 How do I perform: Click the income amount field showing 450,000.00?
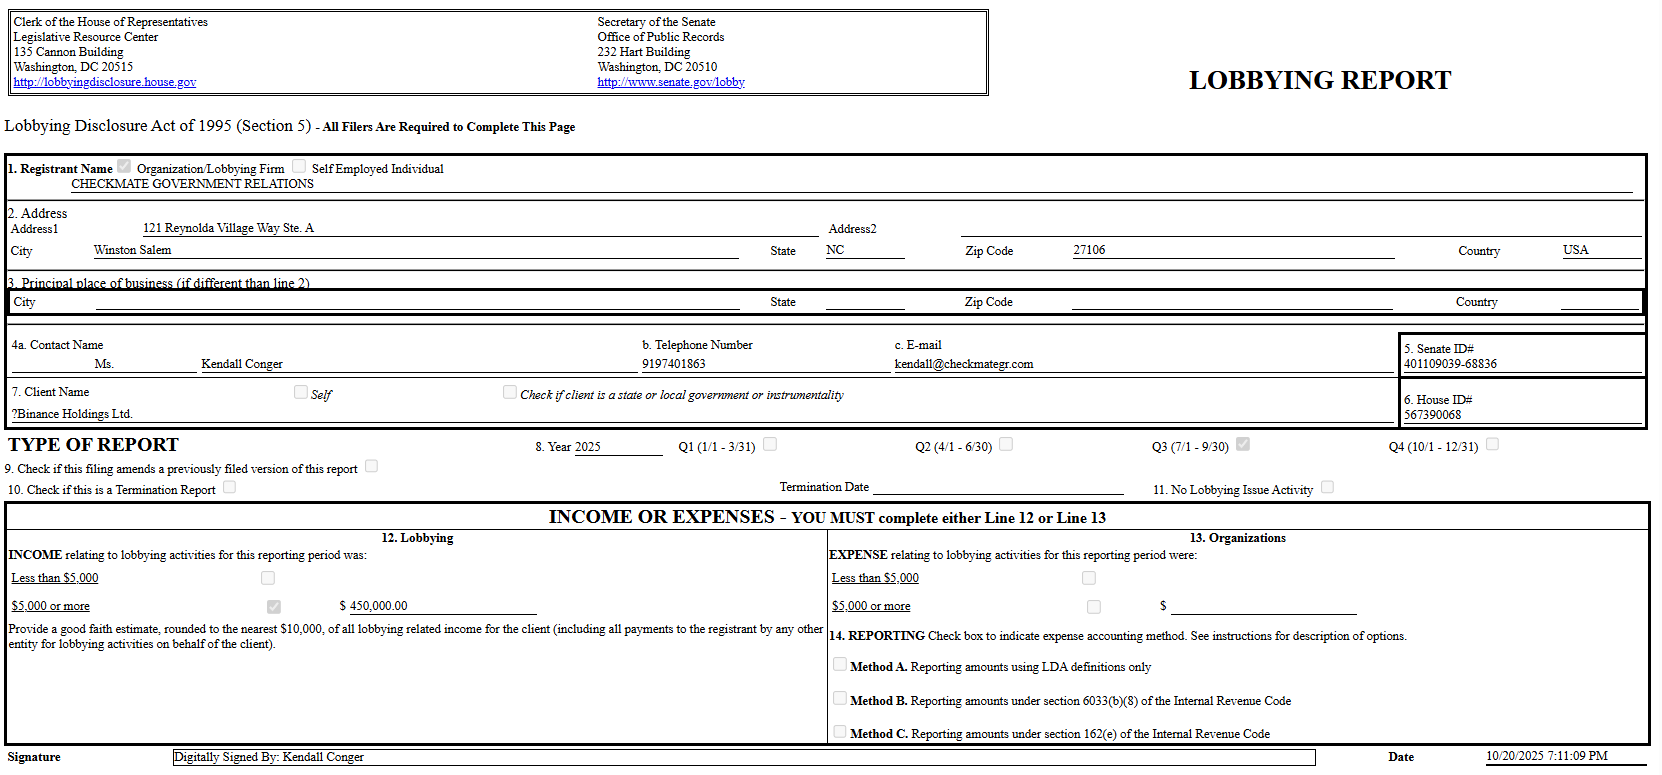click(440, 606)
